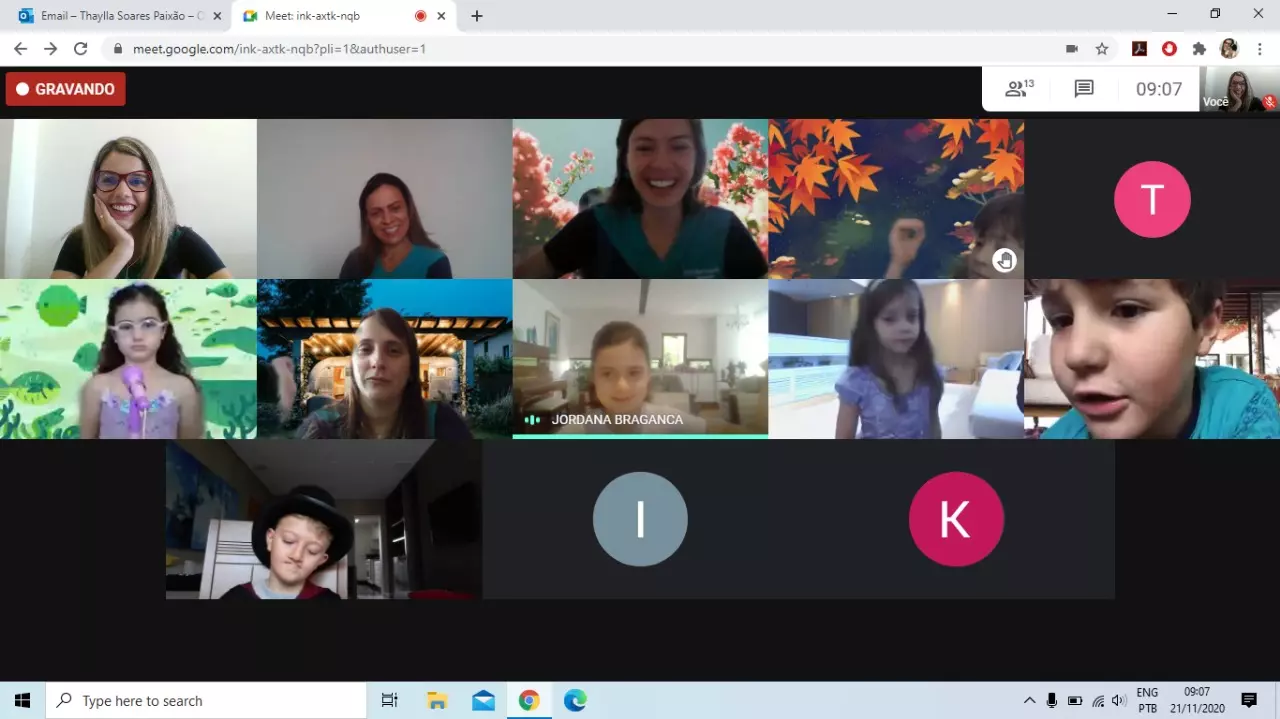Click the Chrome profile avatar button

(1229, 48)
